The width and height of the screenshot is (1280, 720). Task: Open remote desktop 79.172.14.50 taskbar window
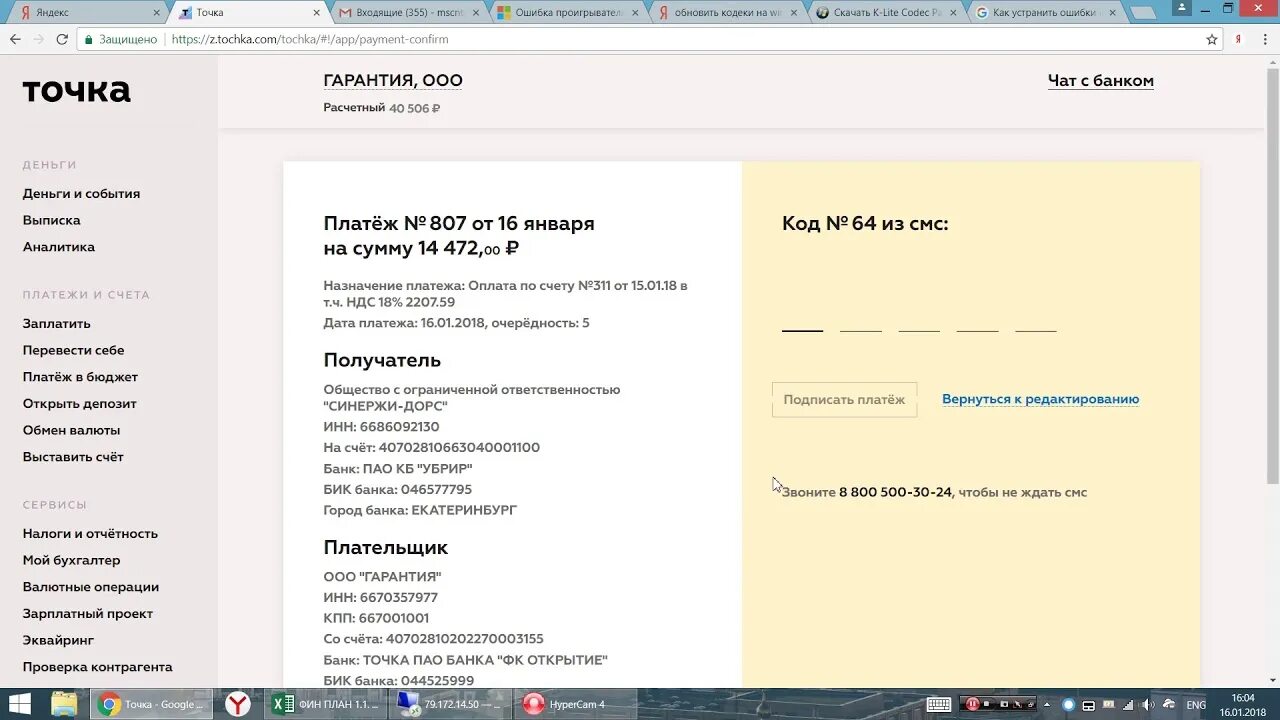pos(452,704)
